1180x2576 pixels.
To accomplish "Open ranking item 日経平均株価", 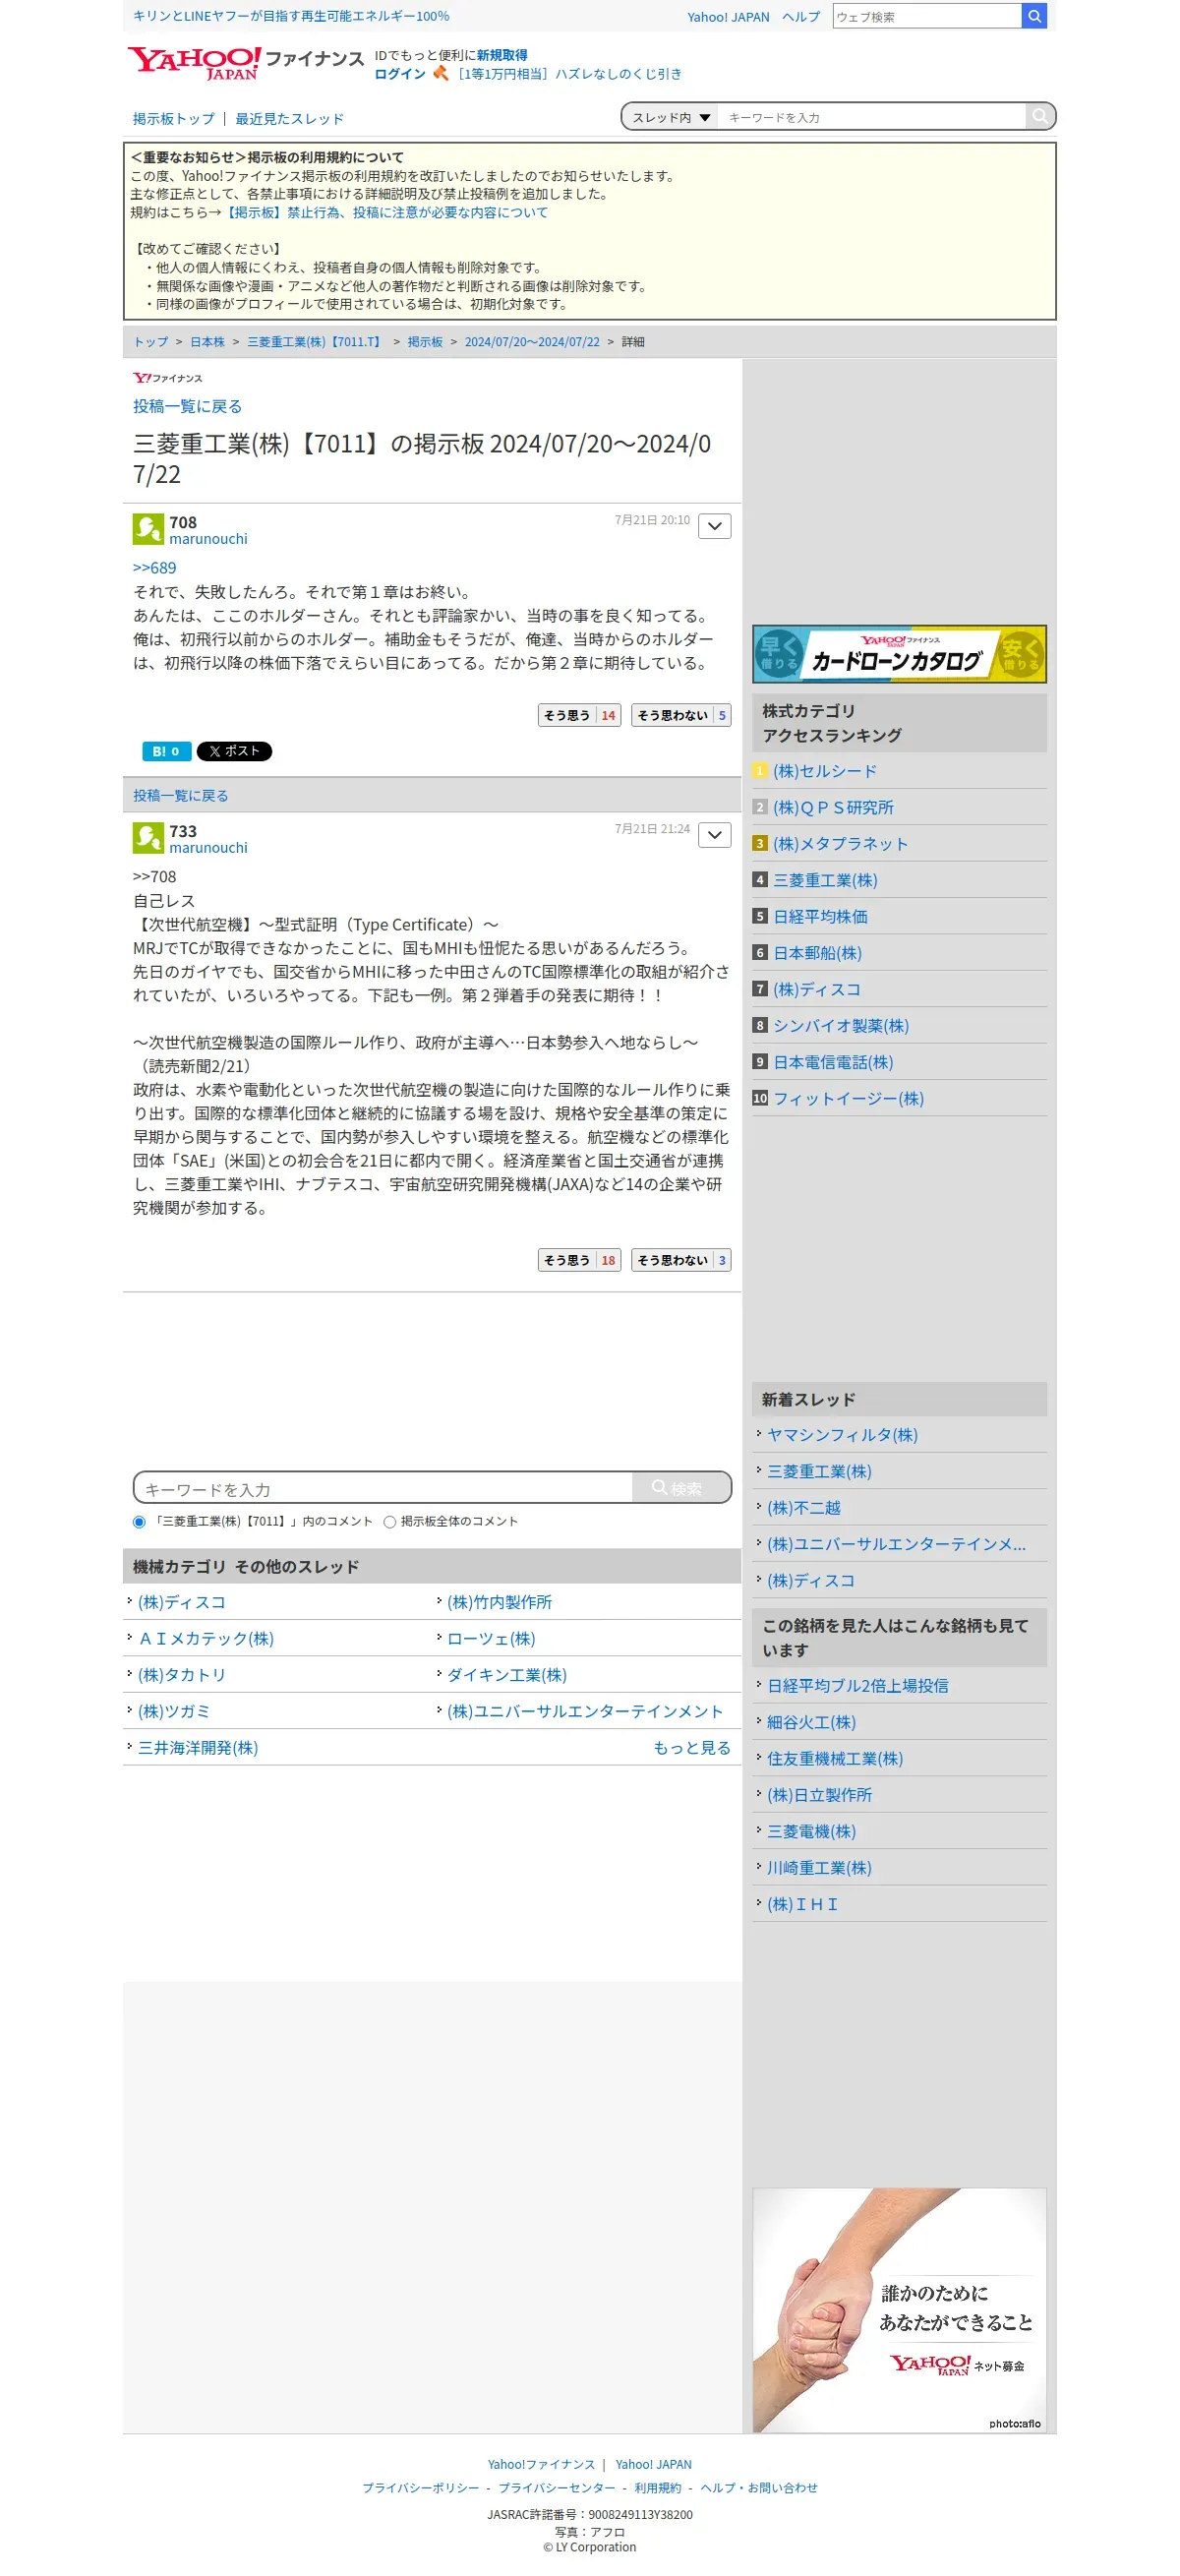I will click(820, 917).
